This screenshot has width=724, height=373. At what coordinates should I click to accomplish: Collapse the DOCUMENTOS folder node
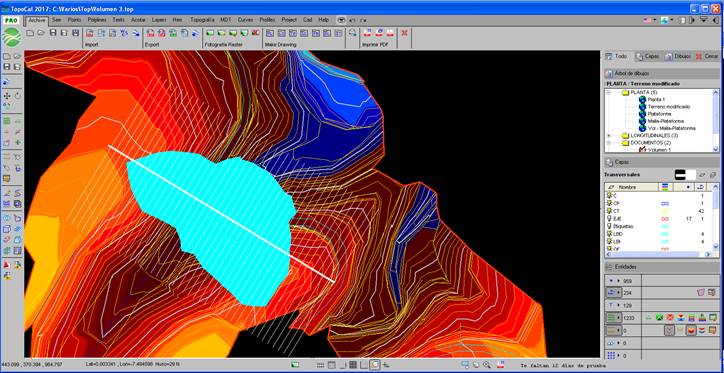tap(609, 143)
